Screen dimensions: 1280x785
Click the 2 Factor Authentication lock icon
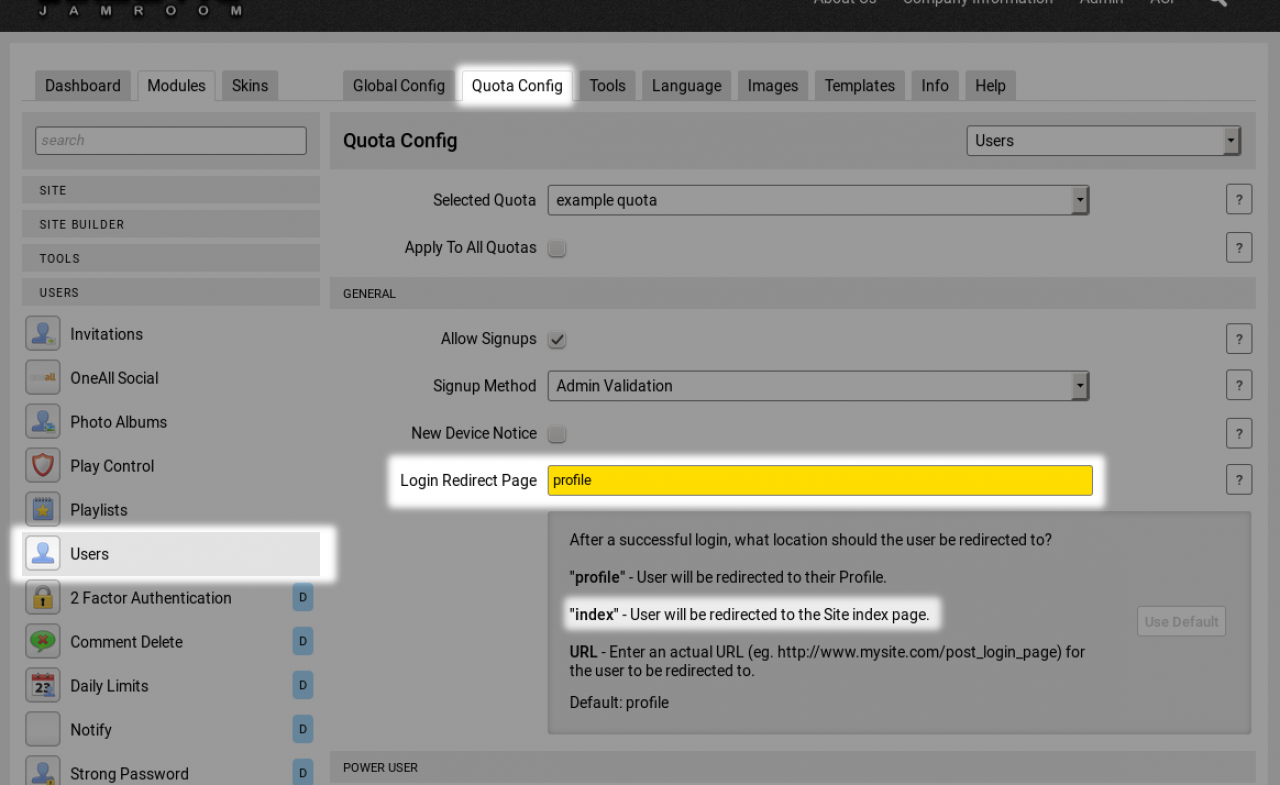coord(43,598)
